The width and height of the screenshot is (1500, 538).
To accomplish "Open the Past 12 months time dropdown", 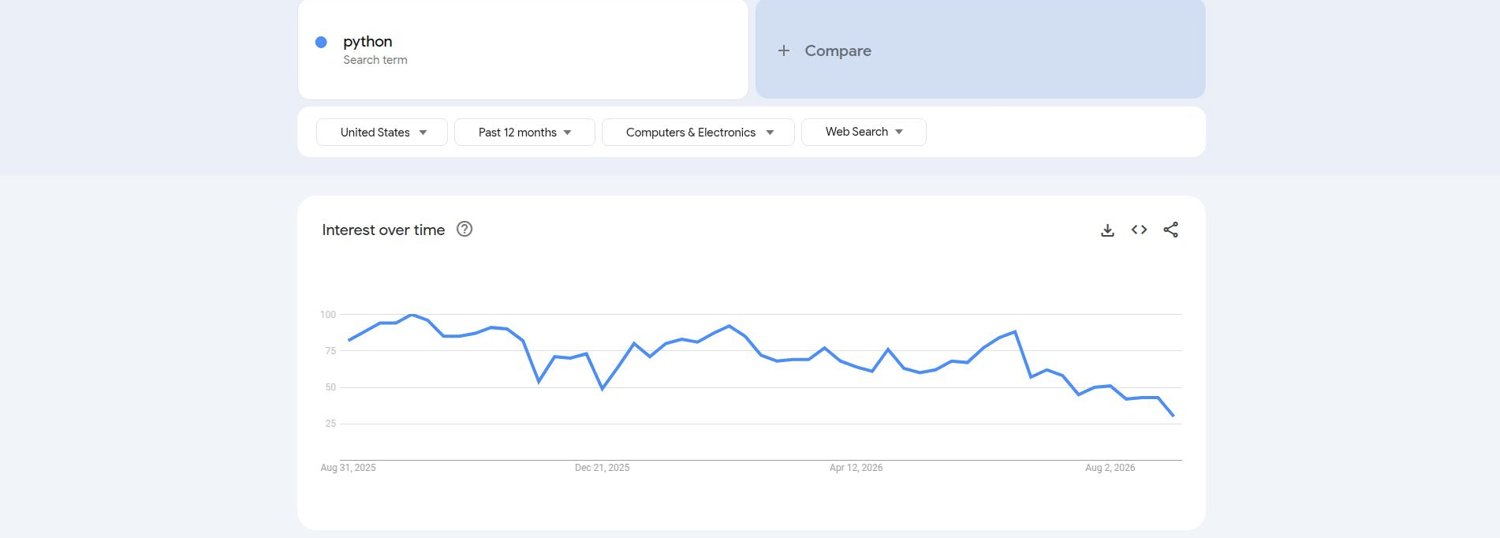I will point(525,132).
